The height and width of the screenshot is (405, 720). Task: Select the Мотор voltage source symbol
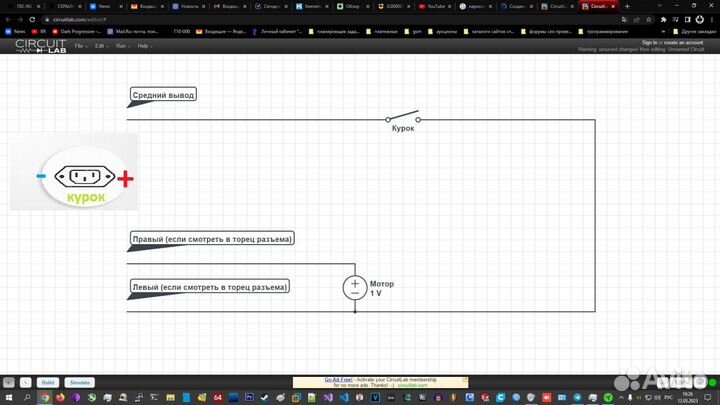354,288
